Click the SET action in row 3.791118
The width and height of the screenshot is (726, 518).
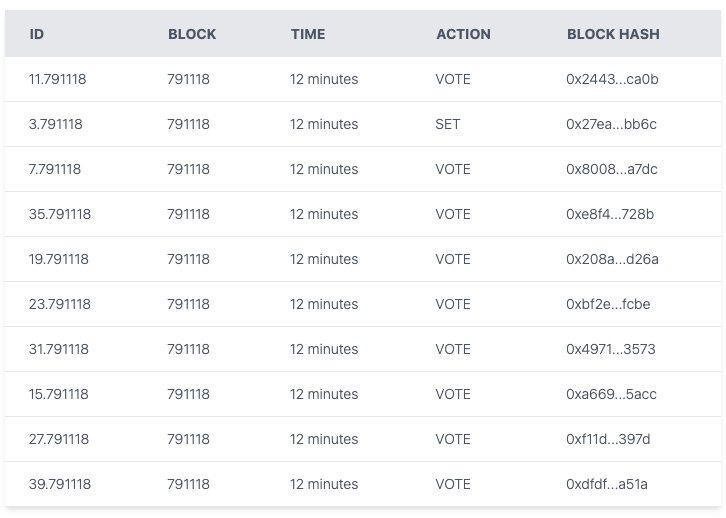point(447,124)
